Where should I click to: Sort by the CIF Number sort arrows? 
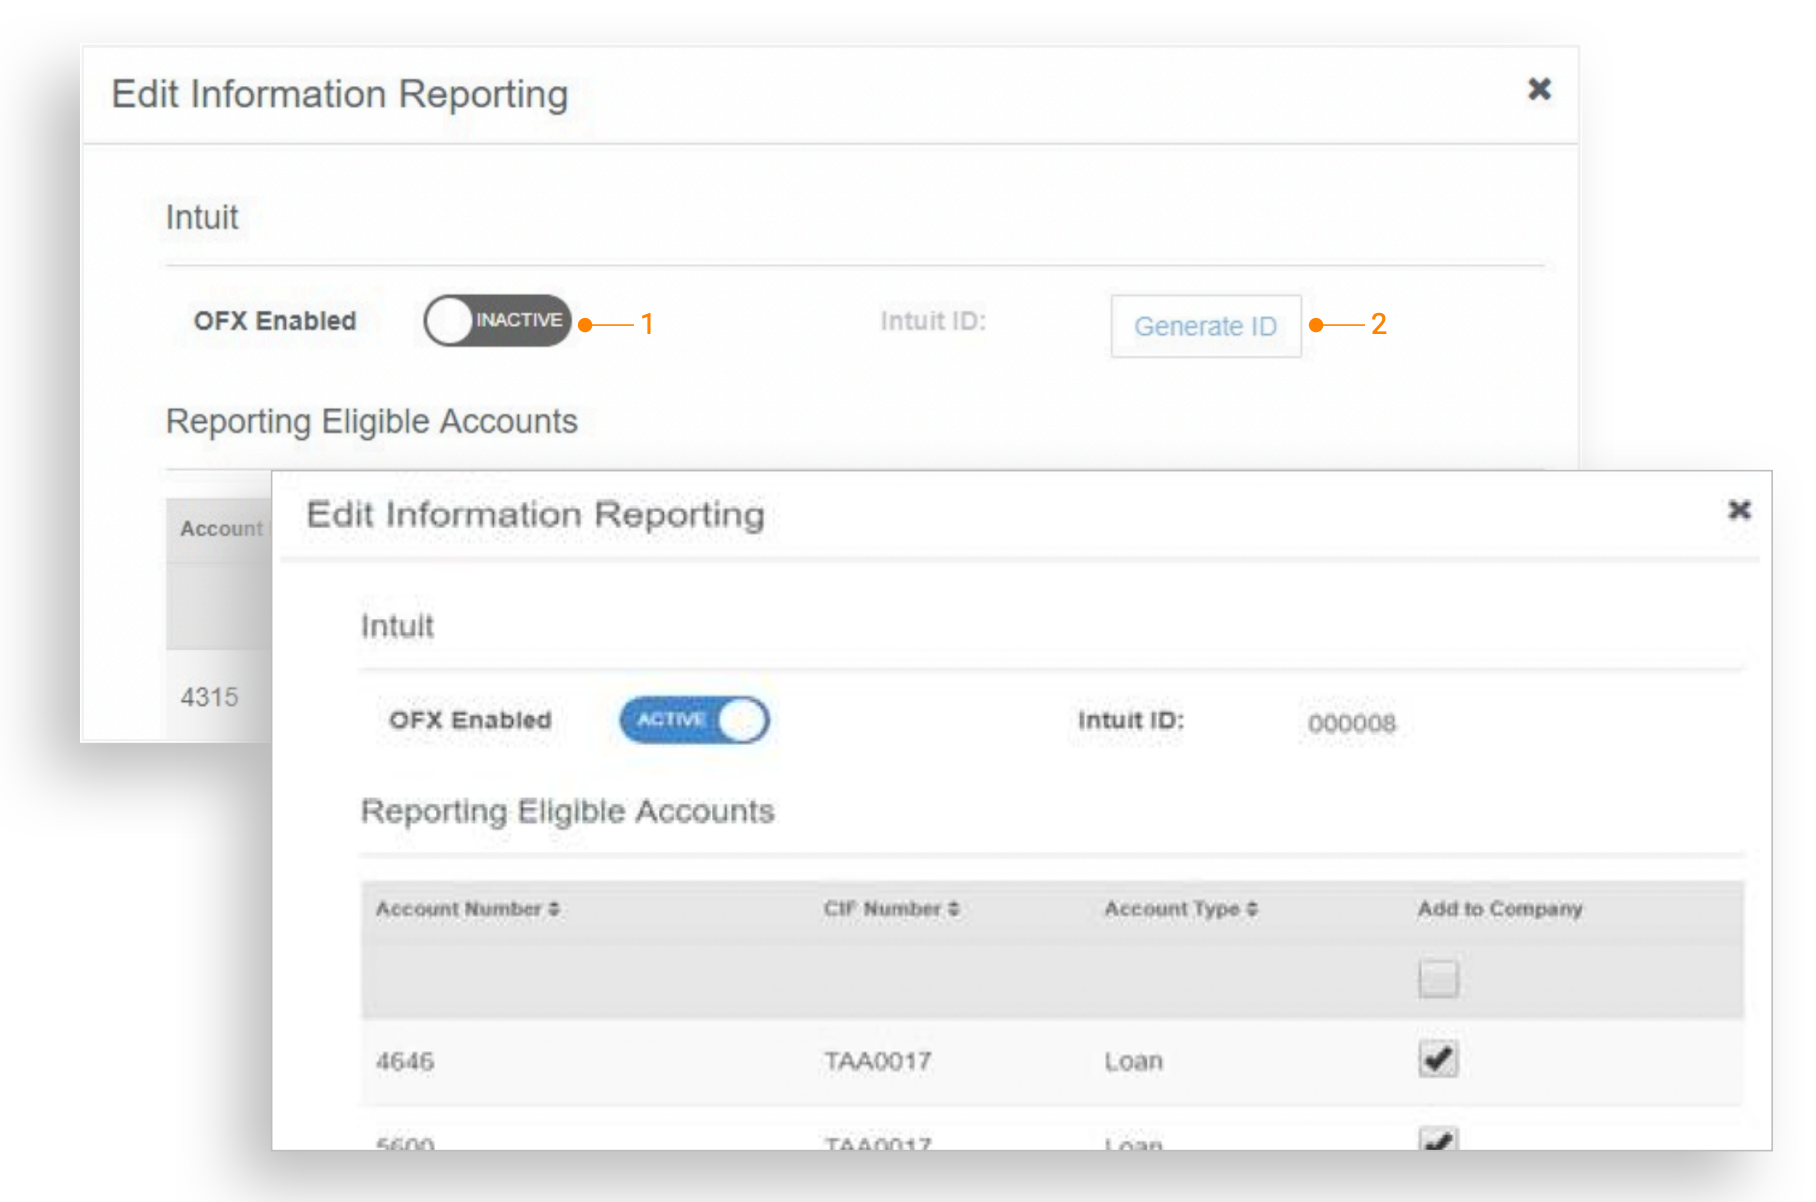click(954, 909)
